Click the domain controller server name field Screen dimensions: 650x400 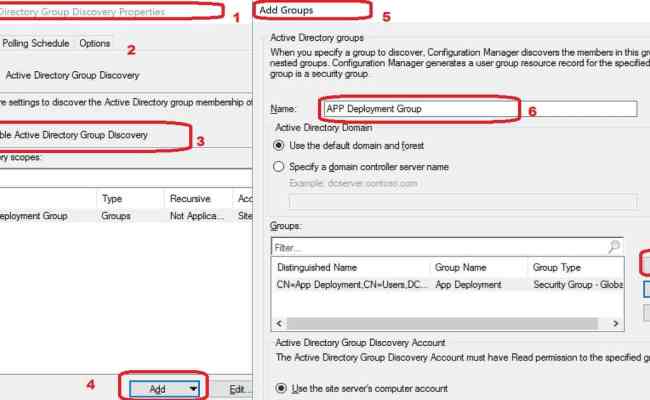coord(463,202)
